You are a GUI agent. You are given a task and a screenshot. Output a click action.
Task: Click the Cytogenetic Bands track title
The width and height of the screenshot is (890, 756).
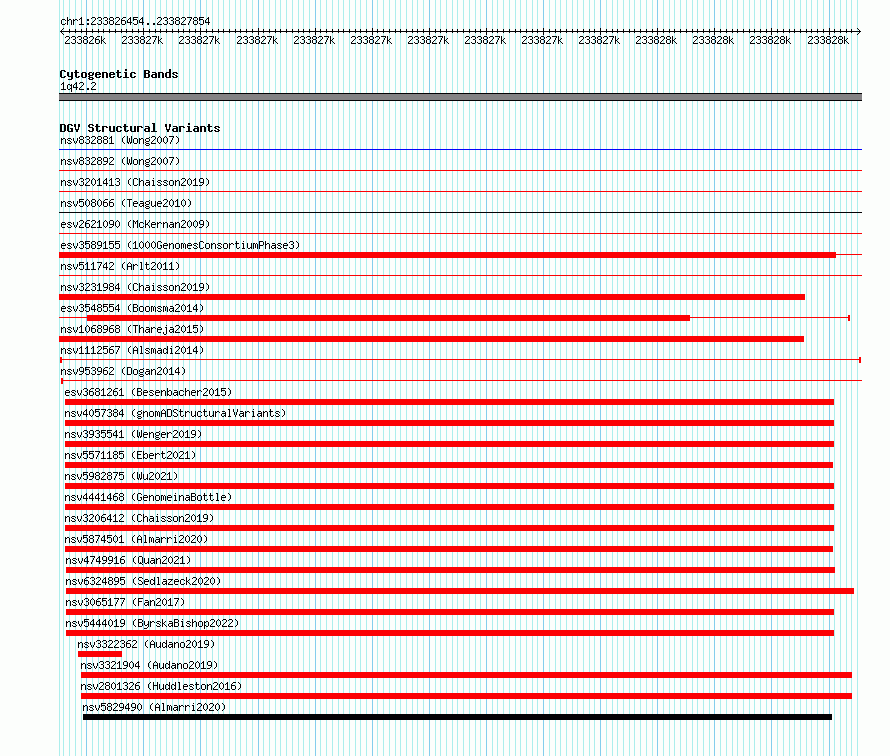119,74
